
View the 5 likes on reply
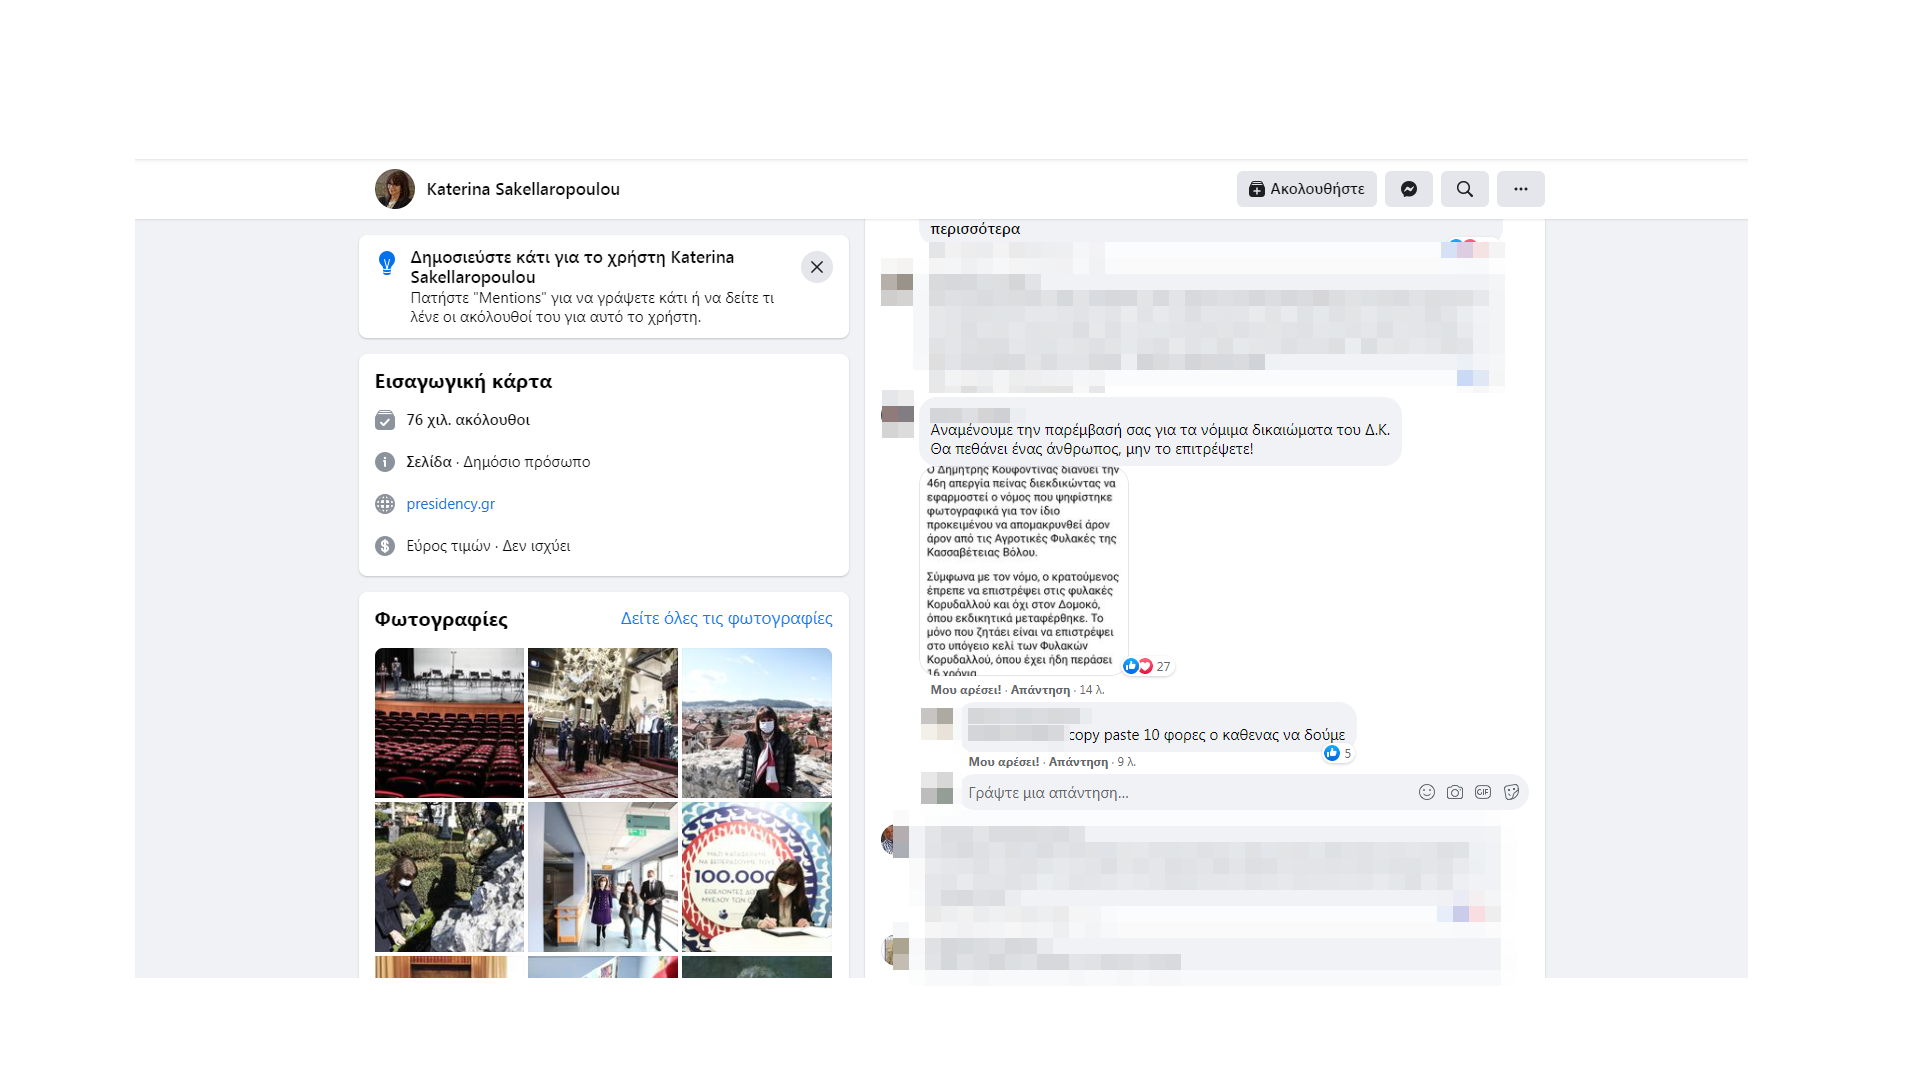tap(1338, 753)
